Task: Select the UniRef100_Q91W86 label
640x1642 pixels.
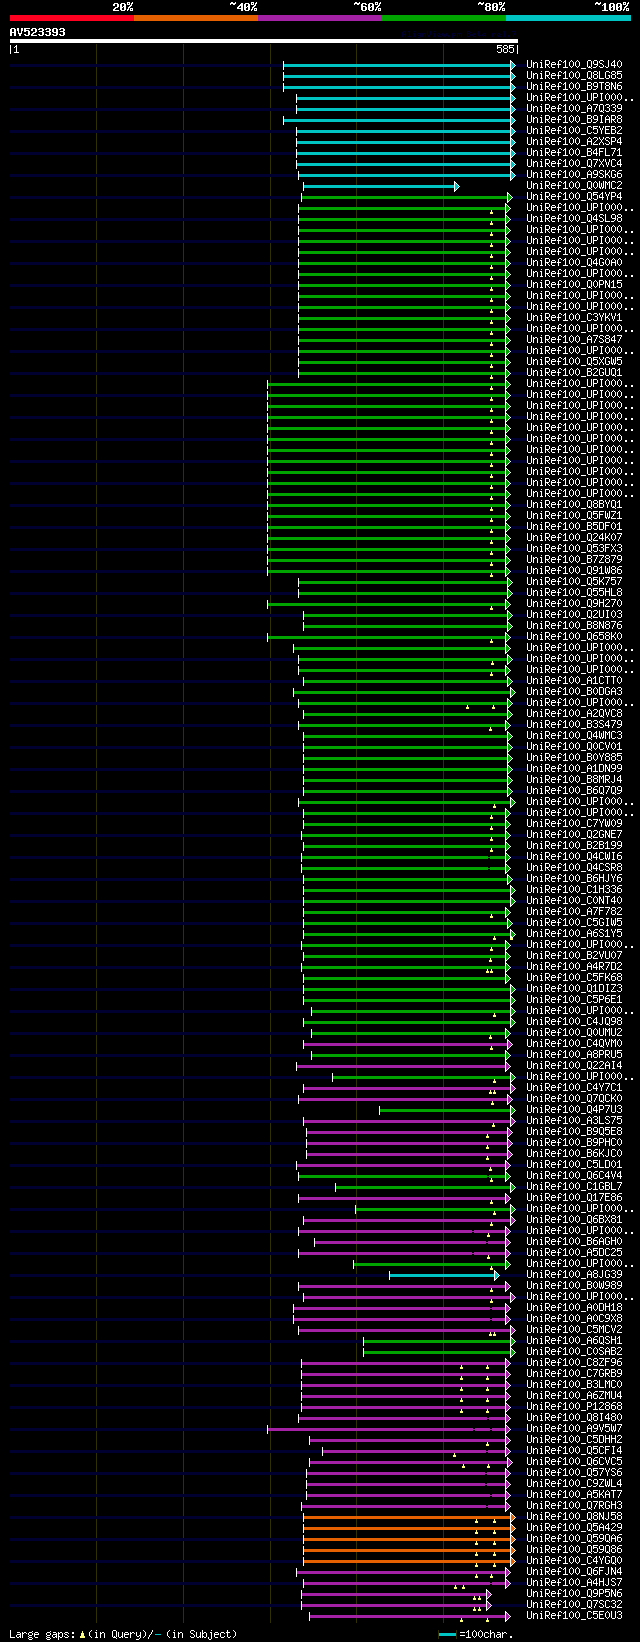Action: pyautogui.click(x=574, y=570)
